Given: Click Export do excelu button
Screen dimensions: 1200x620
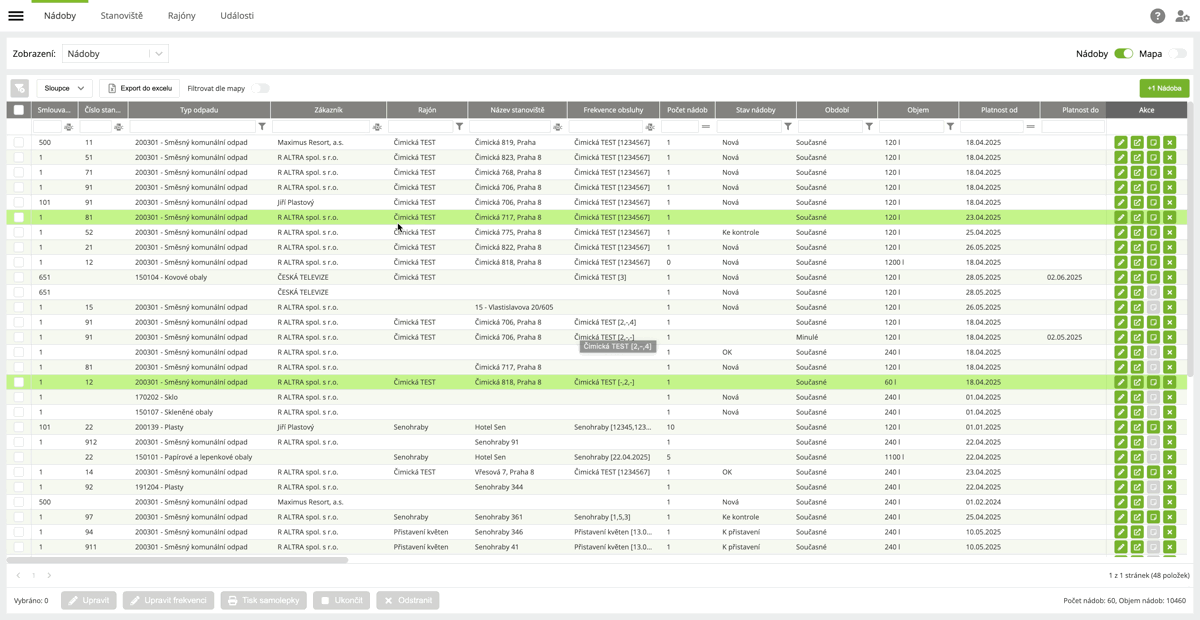Looking at the screenshot, I should (139, 88).
